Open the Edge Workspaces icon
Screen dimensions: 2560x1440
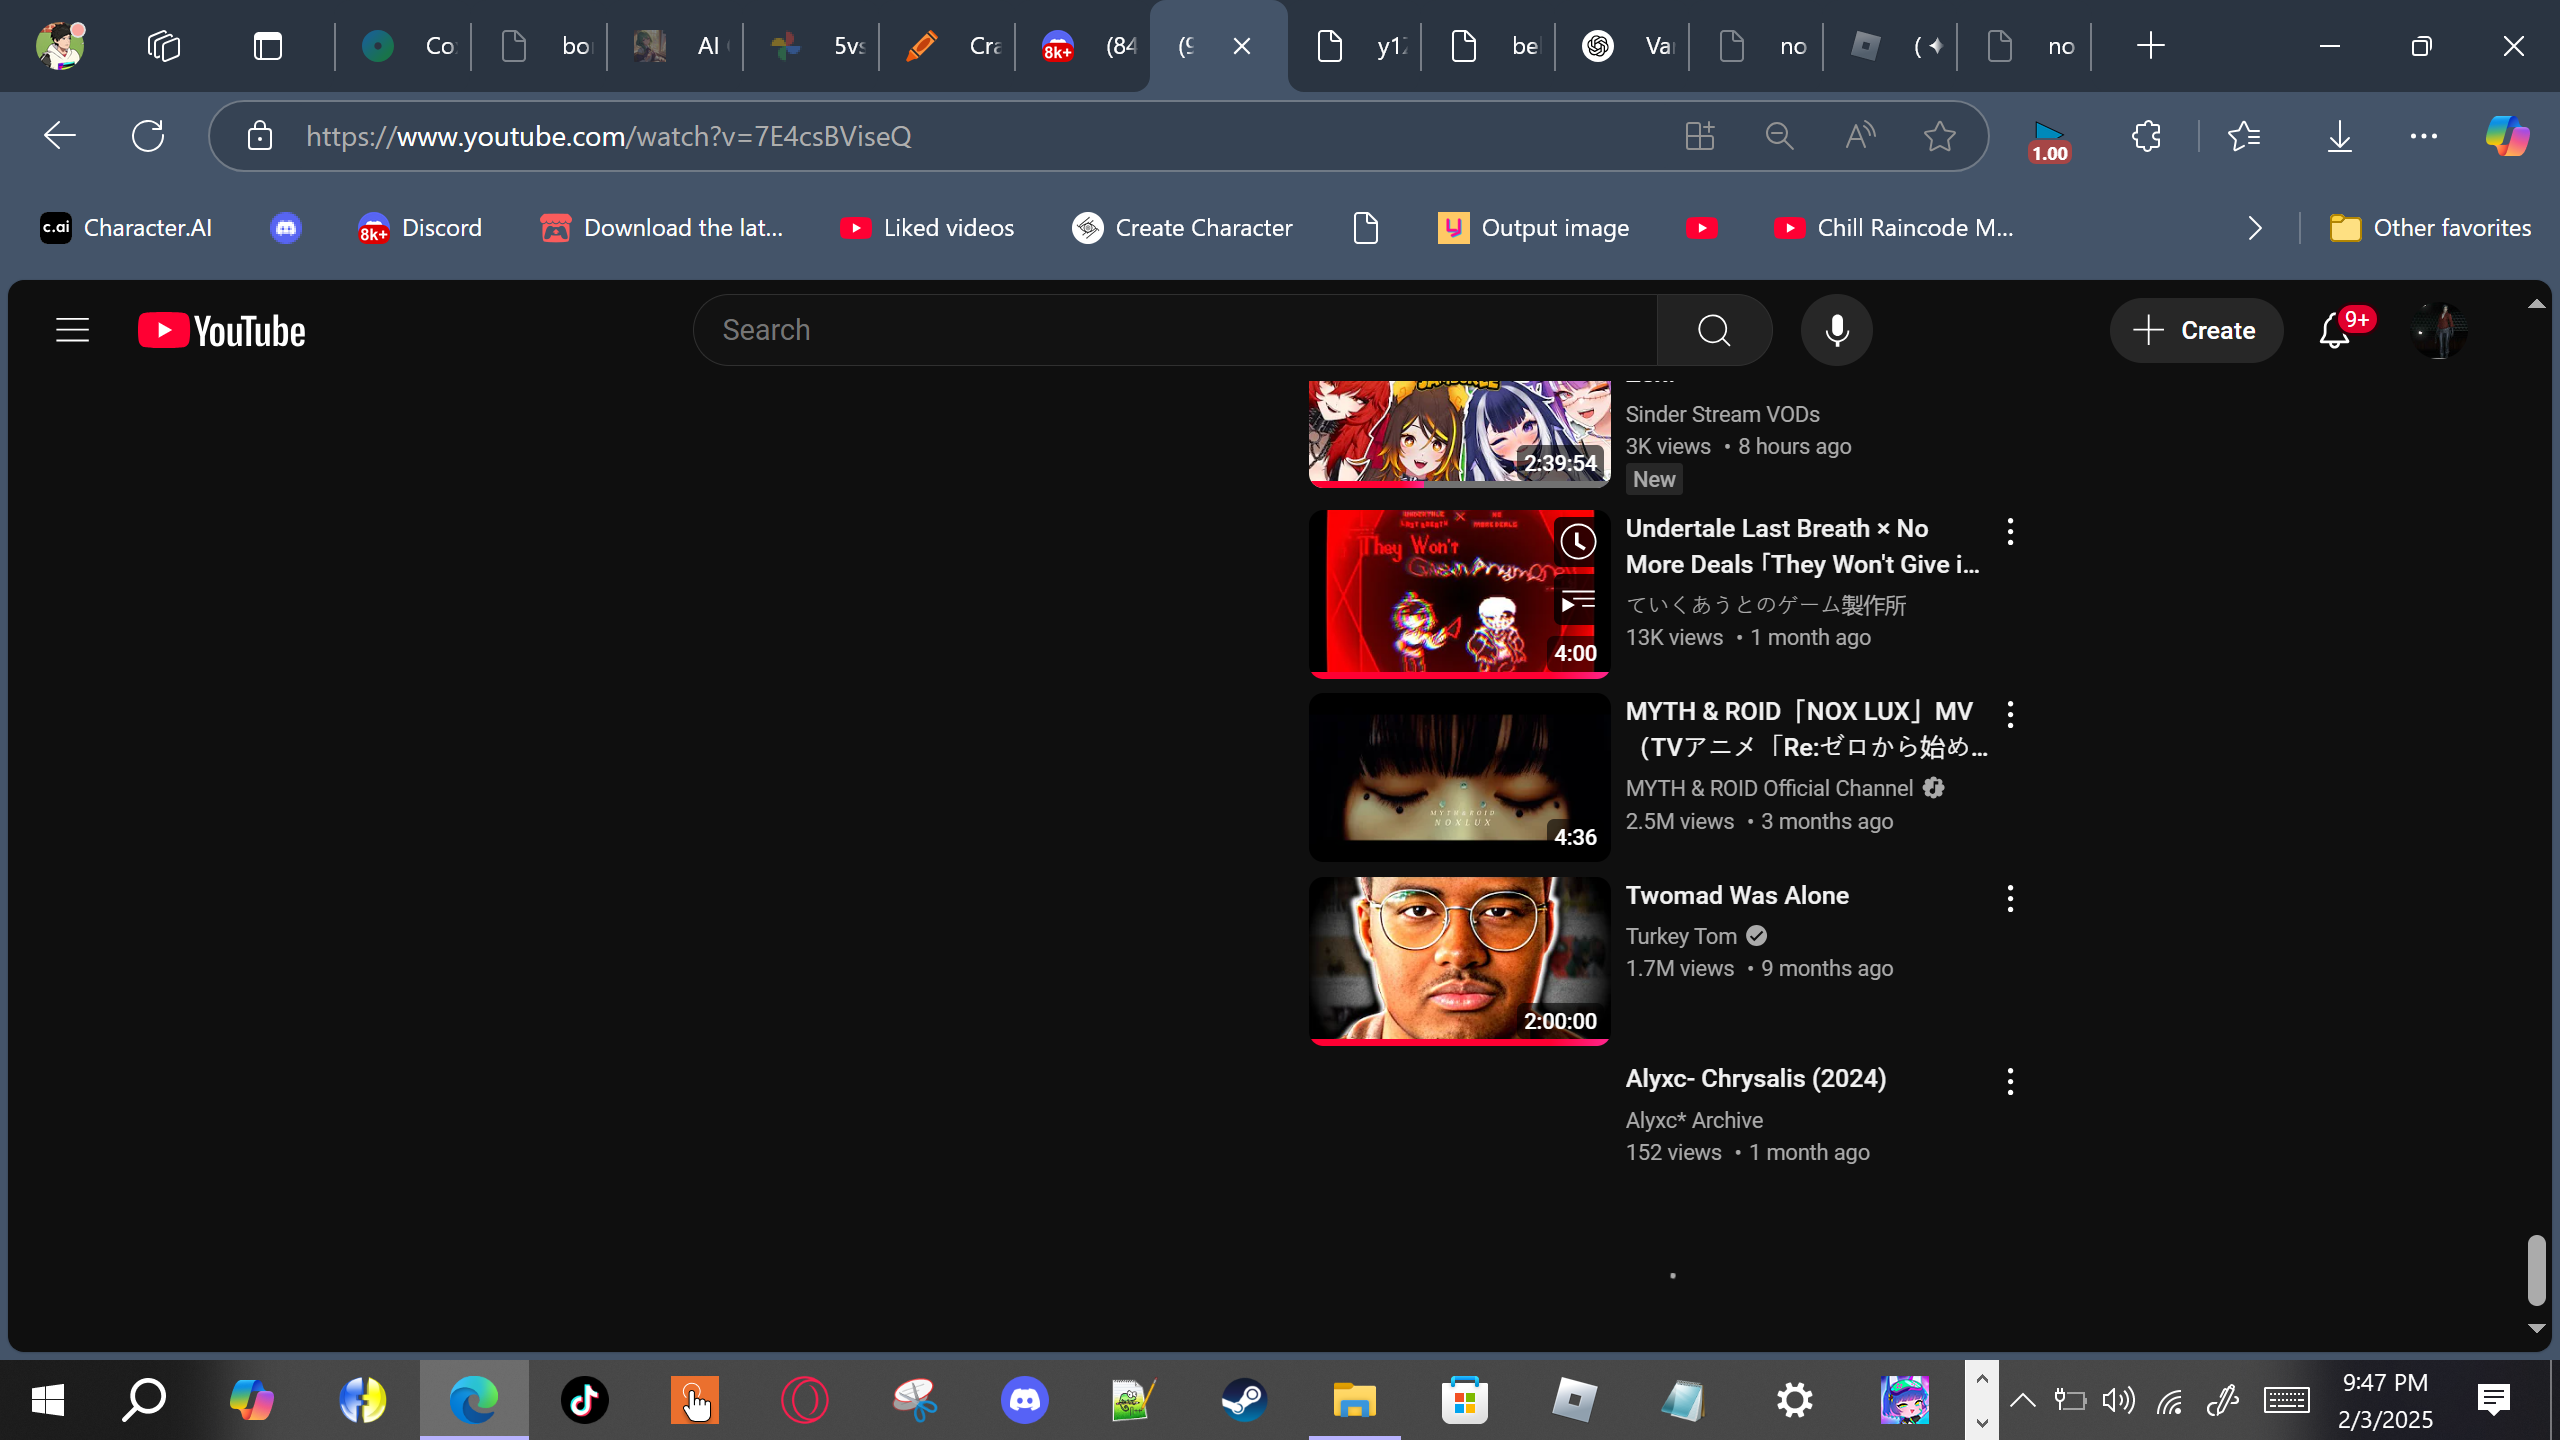(164, 46)
